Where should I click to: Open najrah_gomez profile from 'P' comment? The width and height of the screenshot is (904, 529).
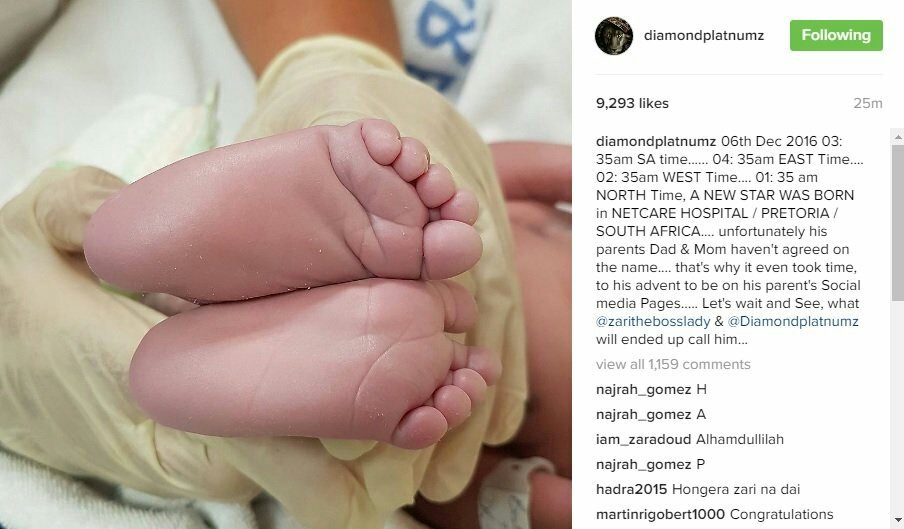pyautogui.click(x=643, y=464)
